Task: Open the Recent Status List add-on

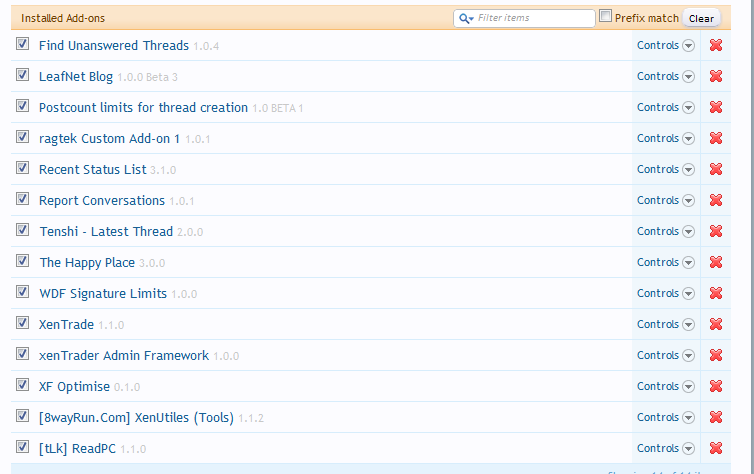Action: tap(92, 170)
